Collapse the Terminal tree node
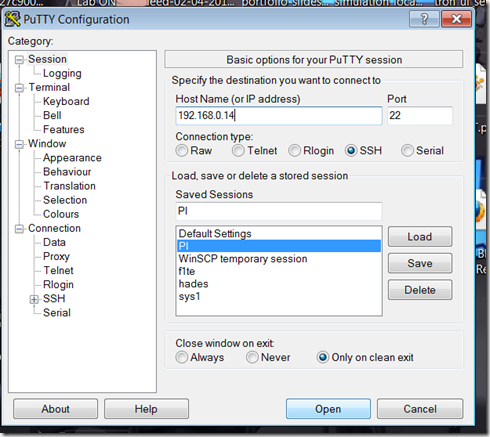 19,88
